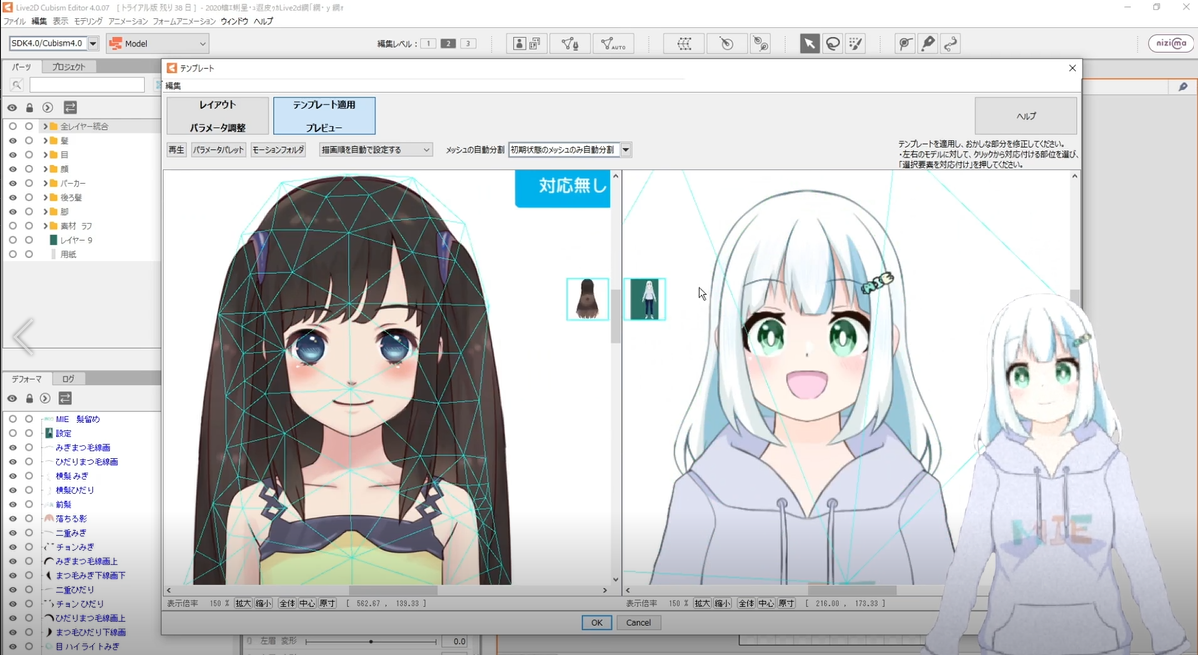Switch to the プロジェクト tab
Image resolution: width=1198 pixels, height=655 pixels.
pos(68,67)
